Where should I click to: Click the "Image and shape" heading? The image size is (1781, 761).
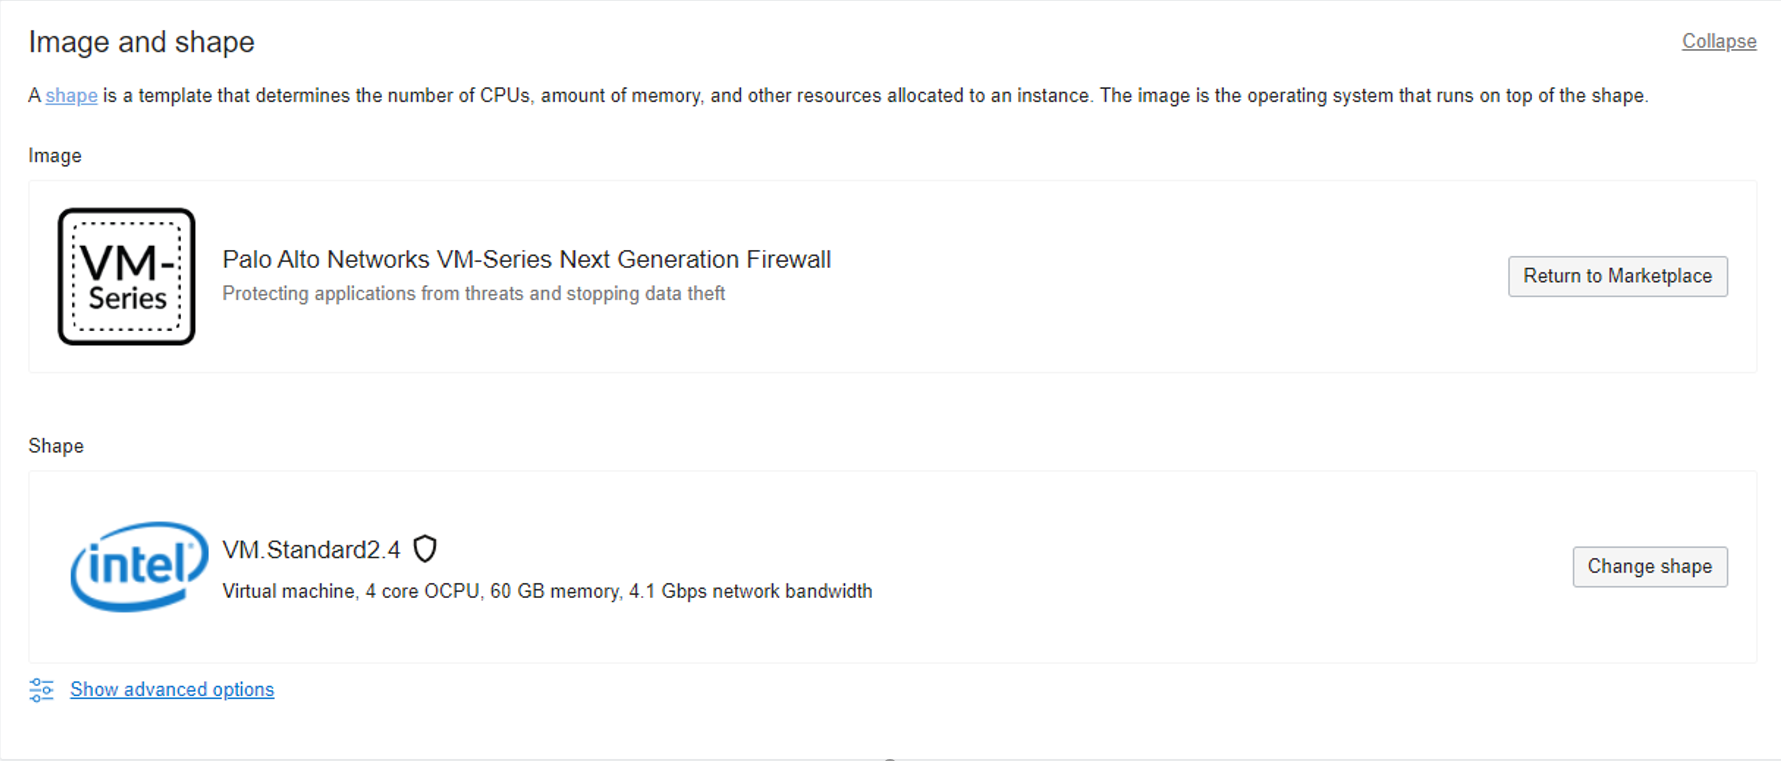point(141,42)
